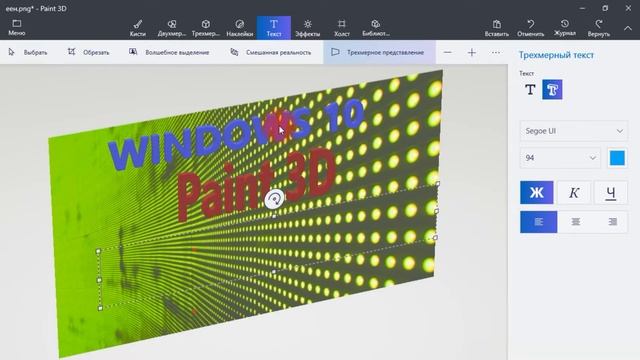Open the Журнал history panel
This screenshot has height=360, width=640.
tap(565, 28)
